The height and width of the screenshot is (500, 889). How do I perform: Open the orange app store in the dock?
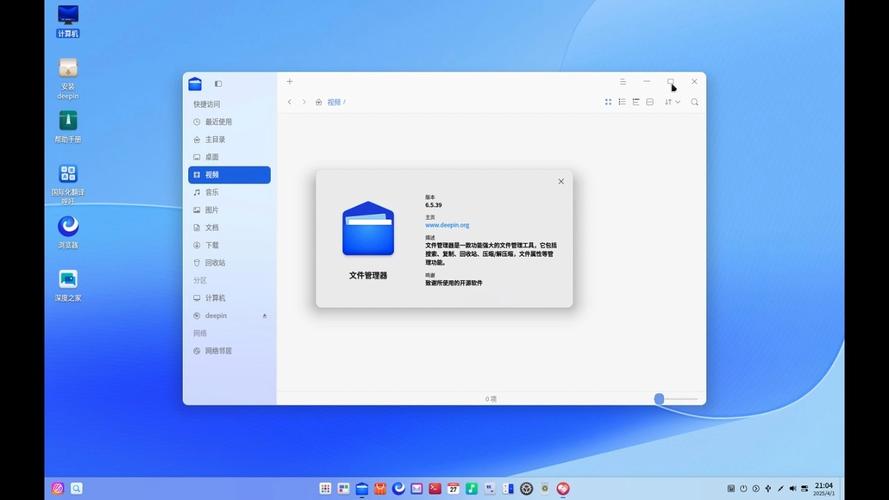(380, 488)
